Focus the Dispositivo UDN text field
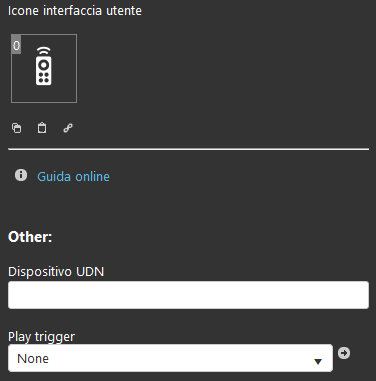The height and width of the screenshot is (381, 376). pos(188,295)
